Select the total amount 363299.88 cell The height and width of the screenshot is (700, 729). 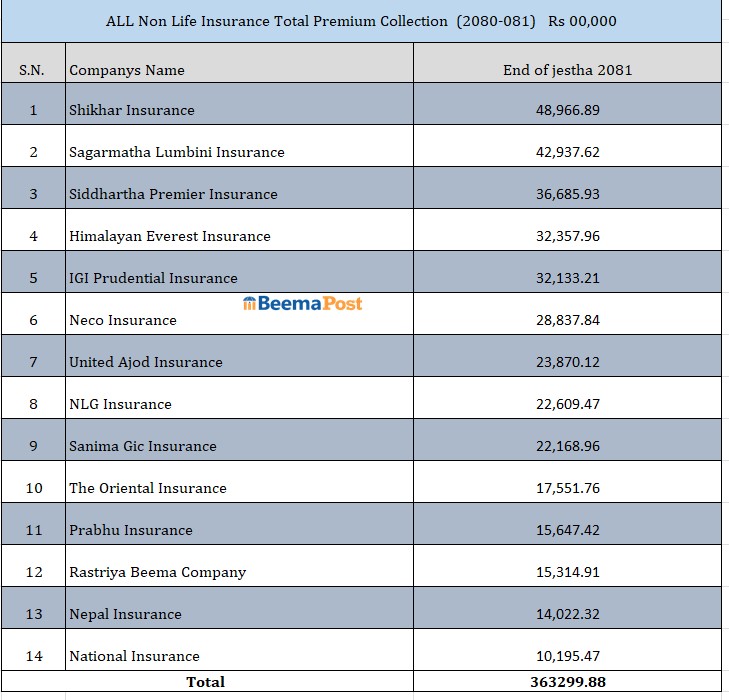pos(567,682)
